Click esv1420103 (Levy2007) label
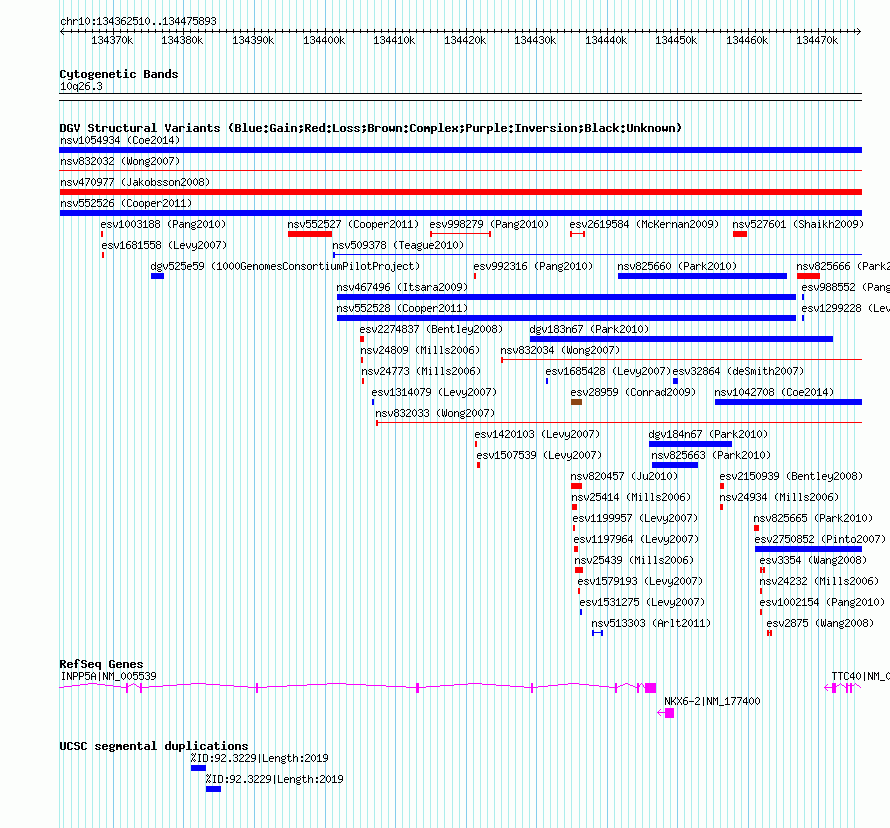Image resolution: width=890 pixels, height=828 pixels. (x=538, y=434)
